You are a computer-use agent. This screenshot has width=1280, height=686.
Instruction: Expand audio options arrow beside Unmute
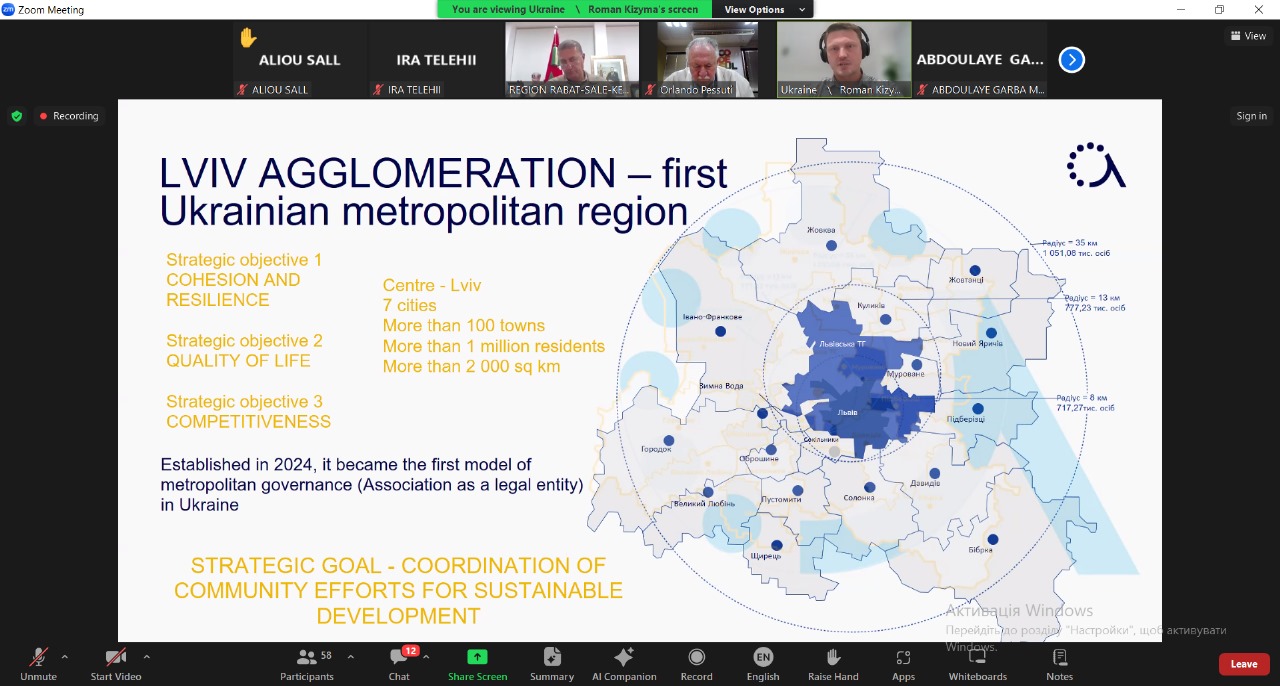(65, 657)
